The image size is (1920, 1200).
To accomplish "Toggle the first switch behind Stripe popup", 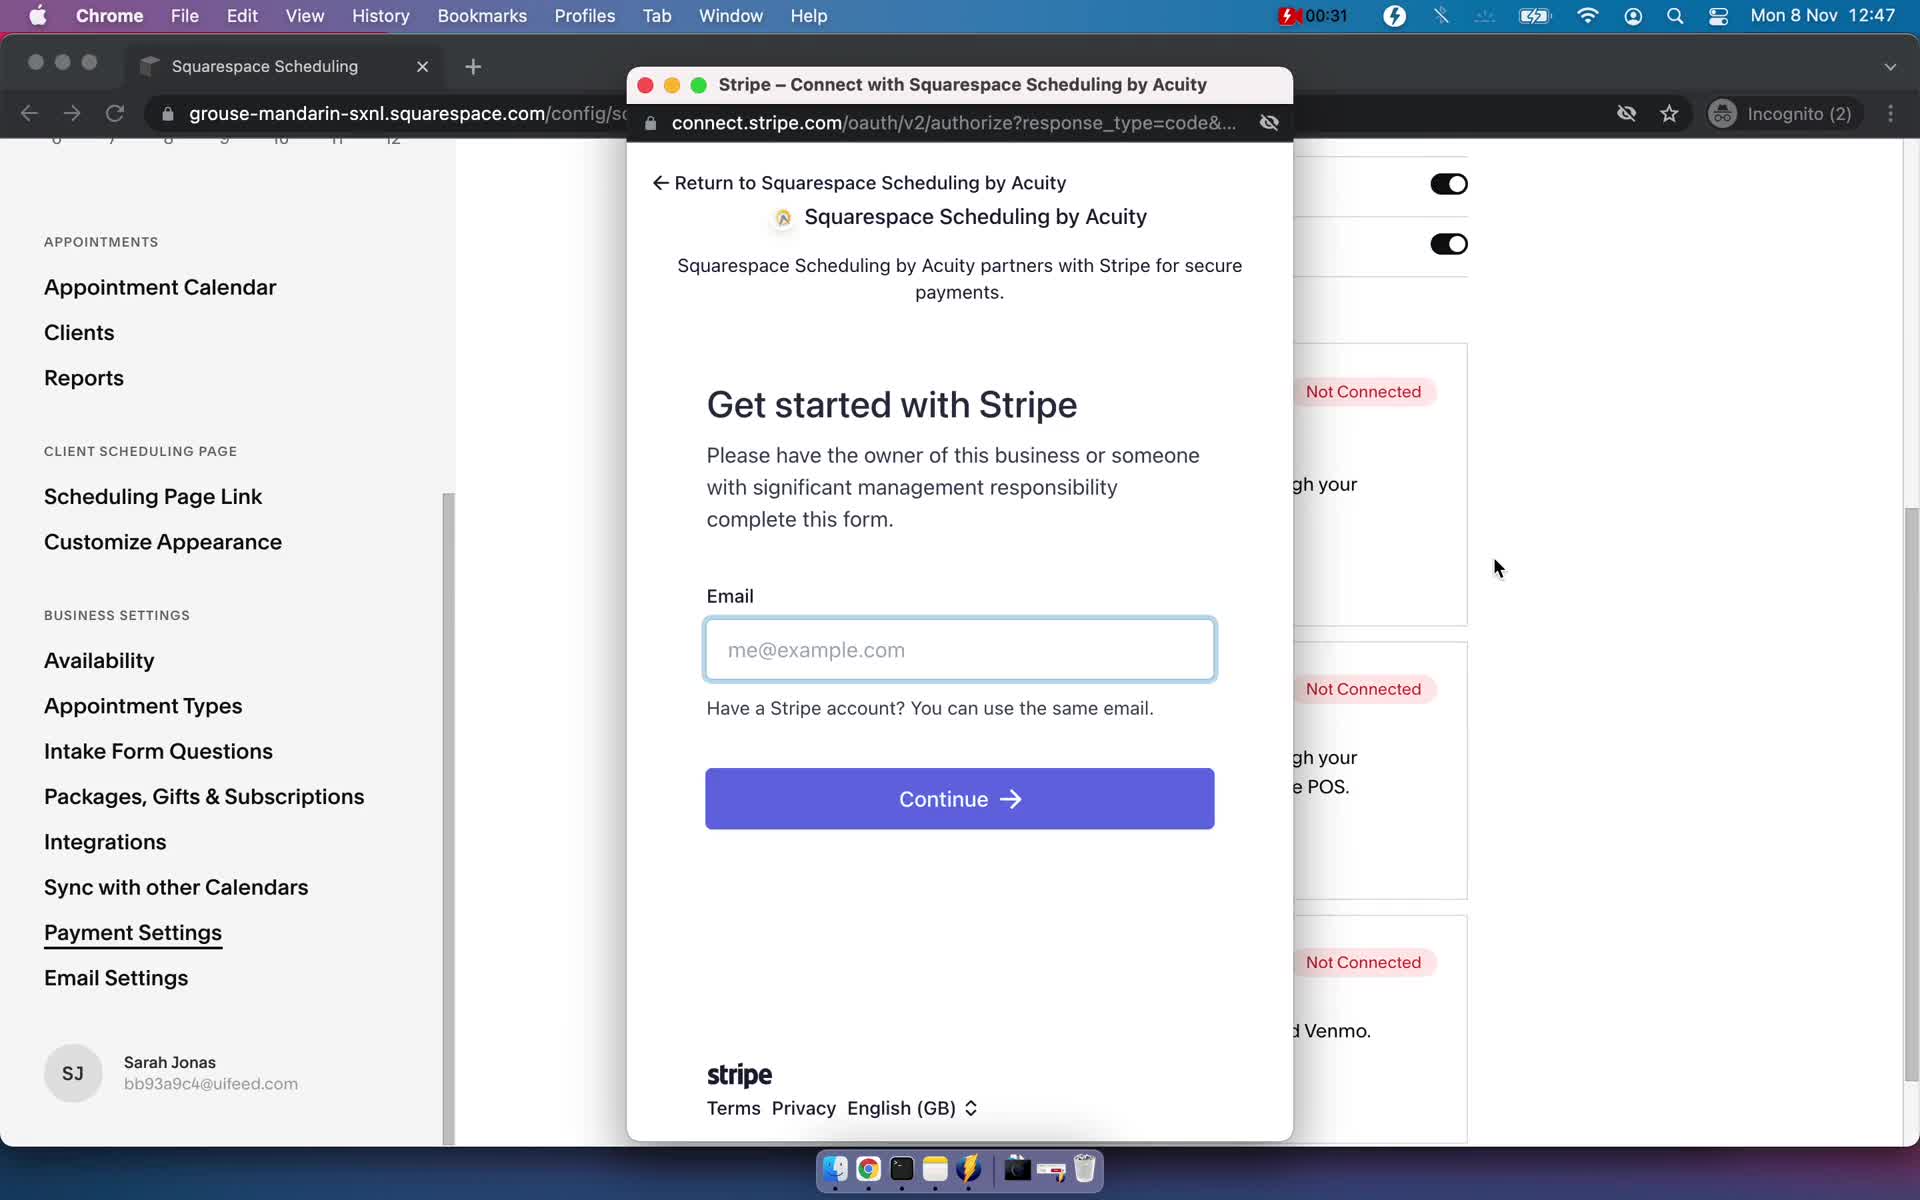I will [x=1448, y=184].
